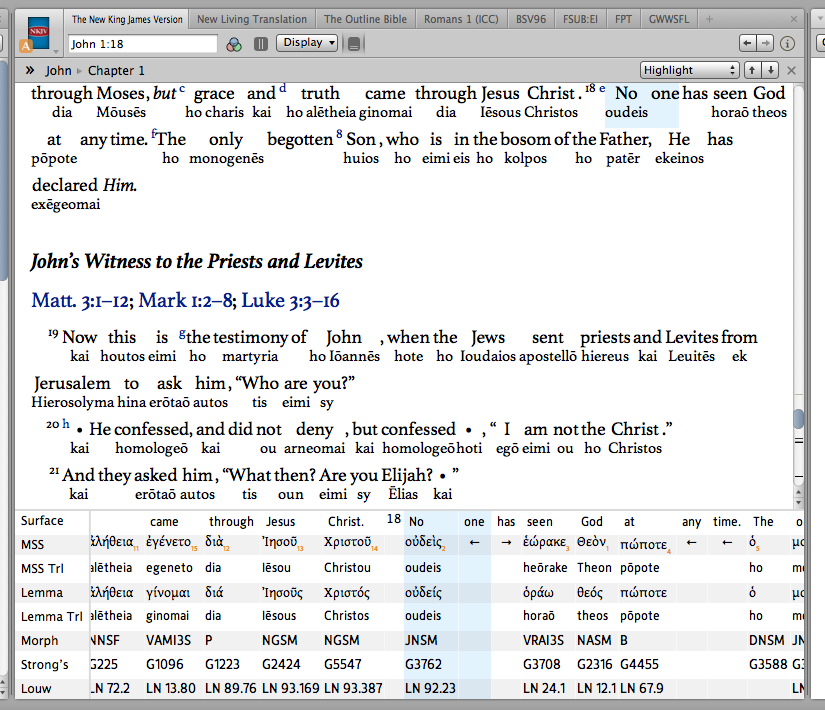The width and height of the screenshot is (825, 710).
Task: Click footnote marker h at verse 20
Action: click(66, 423)
